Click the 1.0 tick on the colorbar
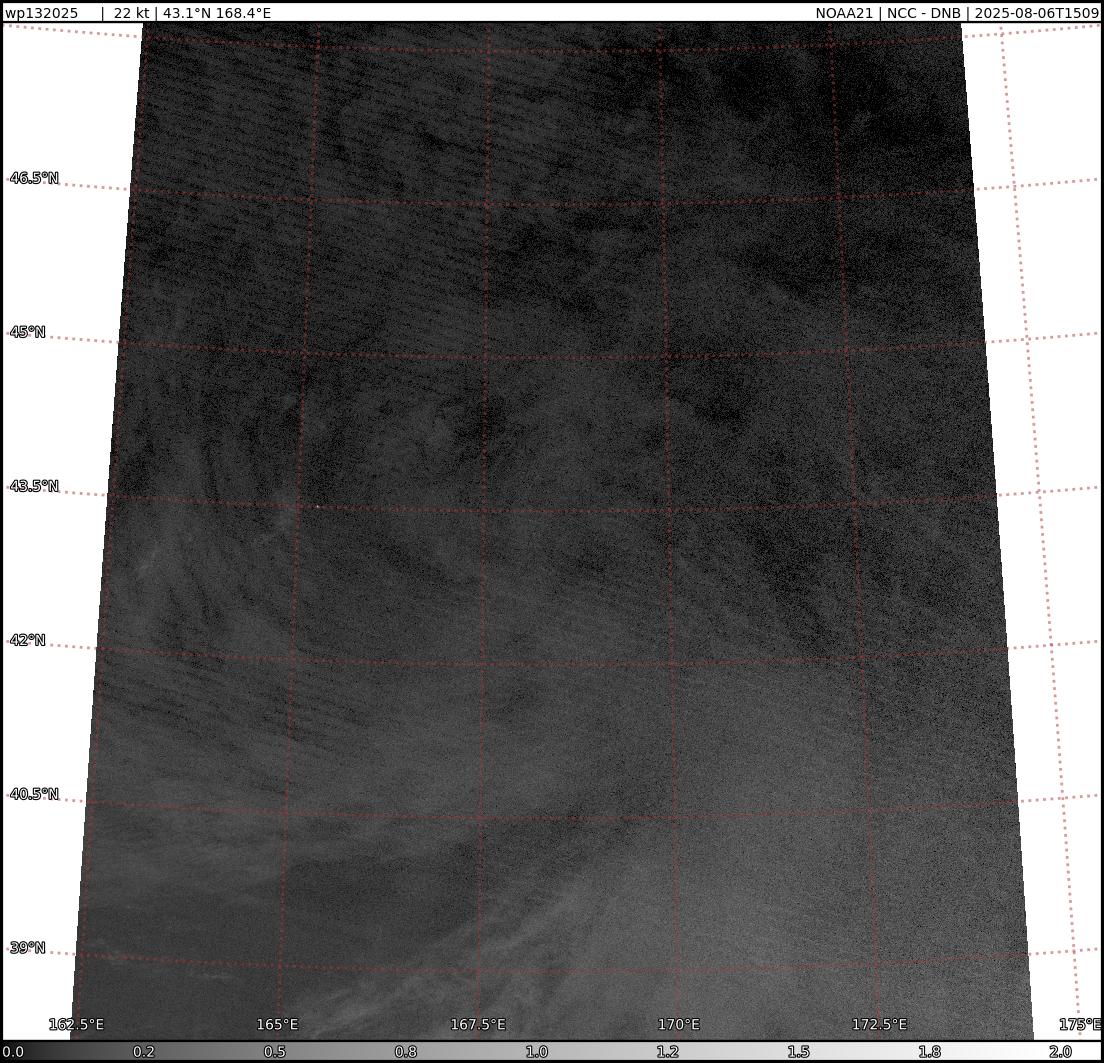 click(537, 1052)
